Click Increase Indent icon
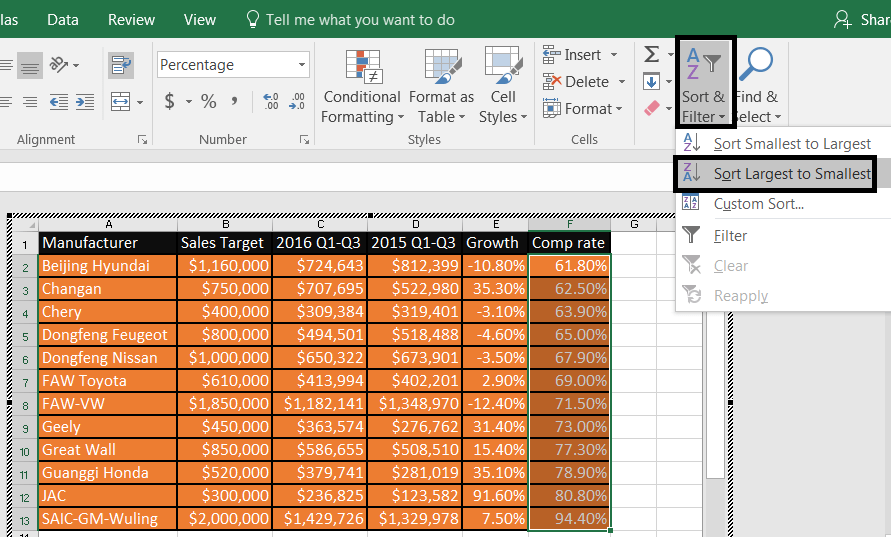 (85, 102)
